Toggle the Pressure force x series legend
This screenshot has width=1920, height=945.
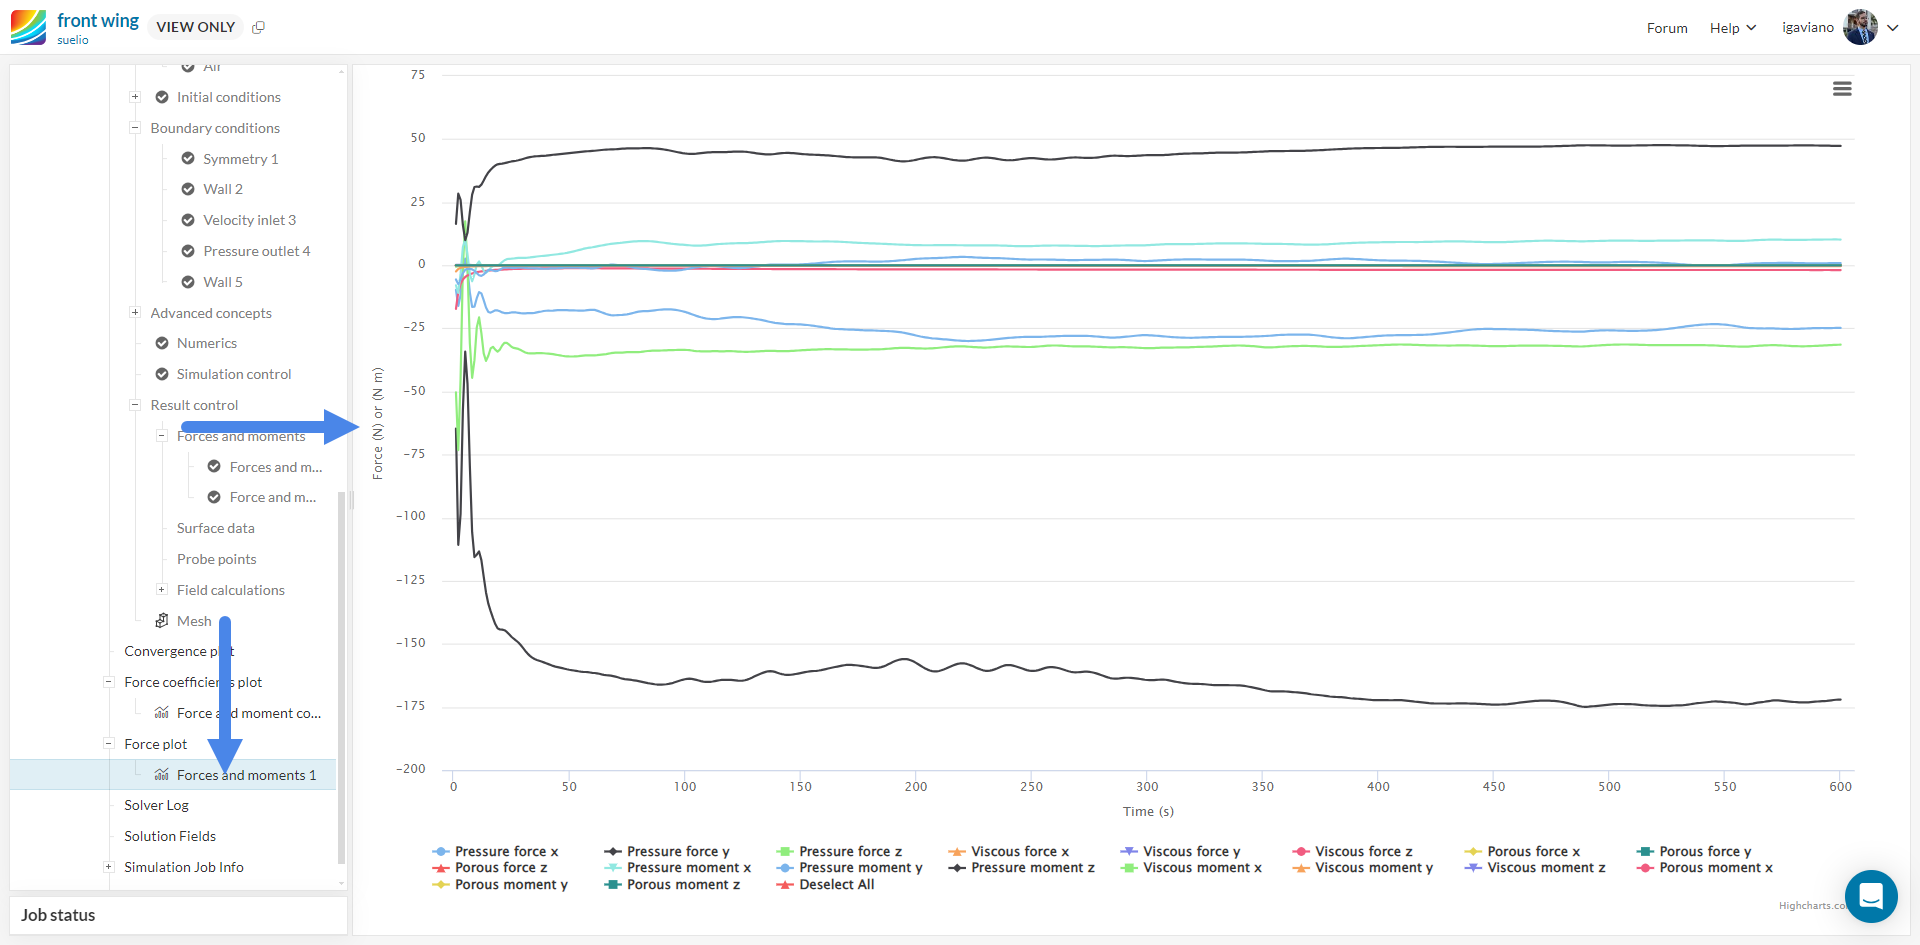[x=506, y=852]
